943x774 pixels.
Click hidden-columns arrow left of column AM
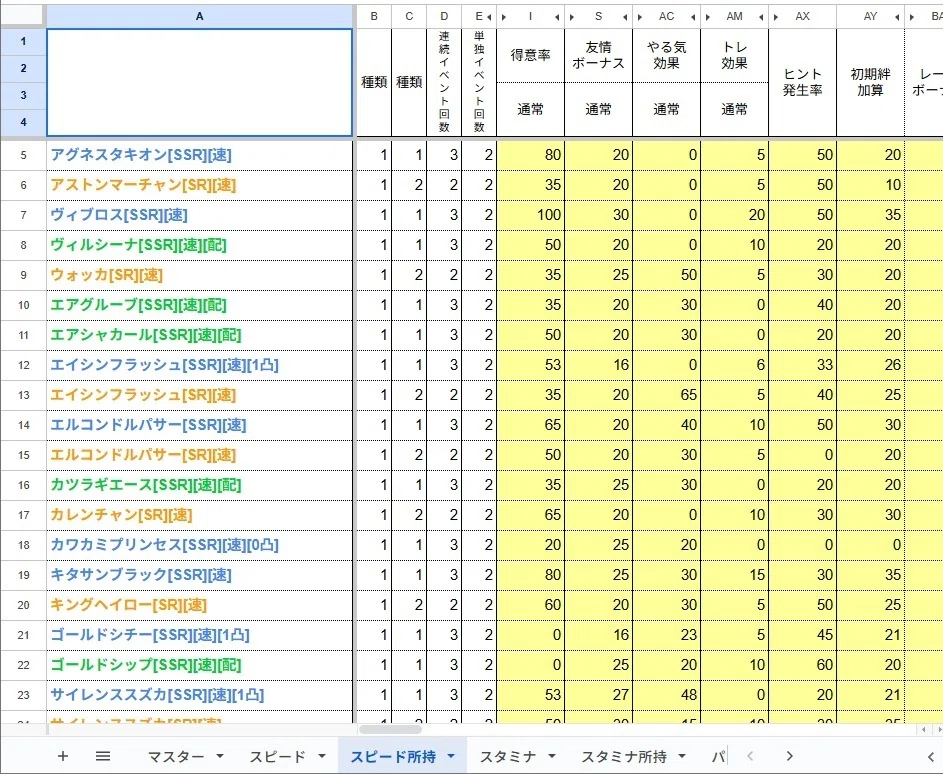point(707,17)
